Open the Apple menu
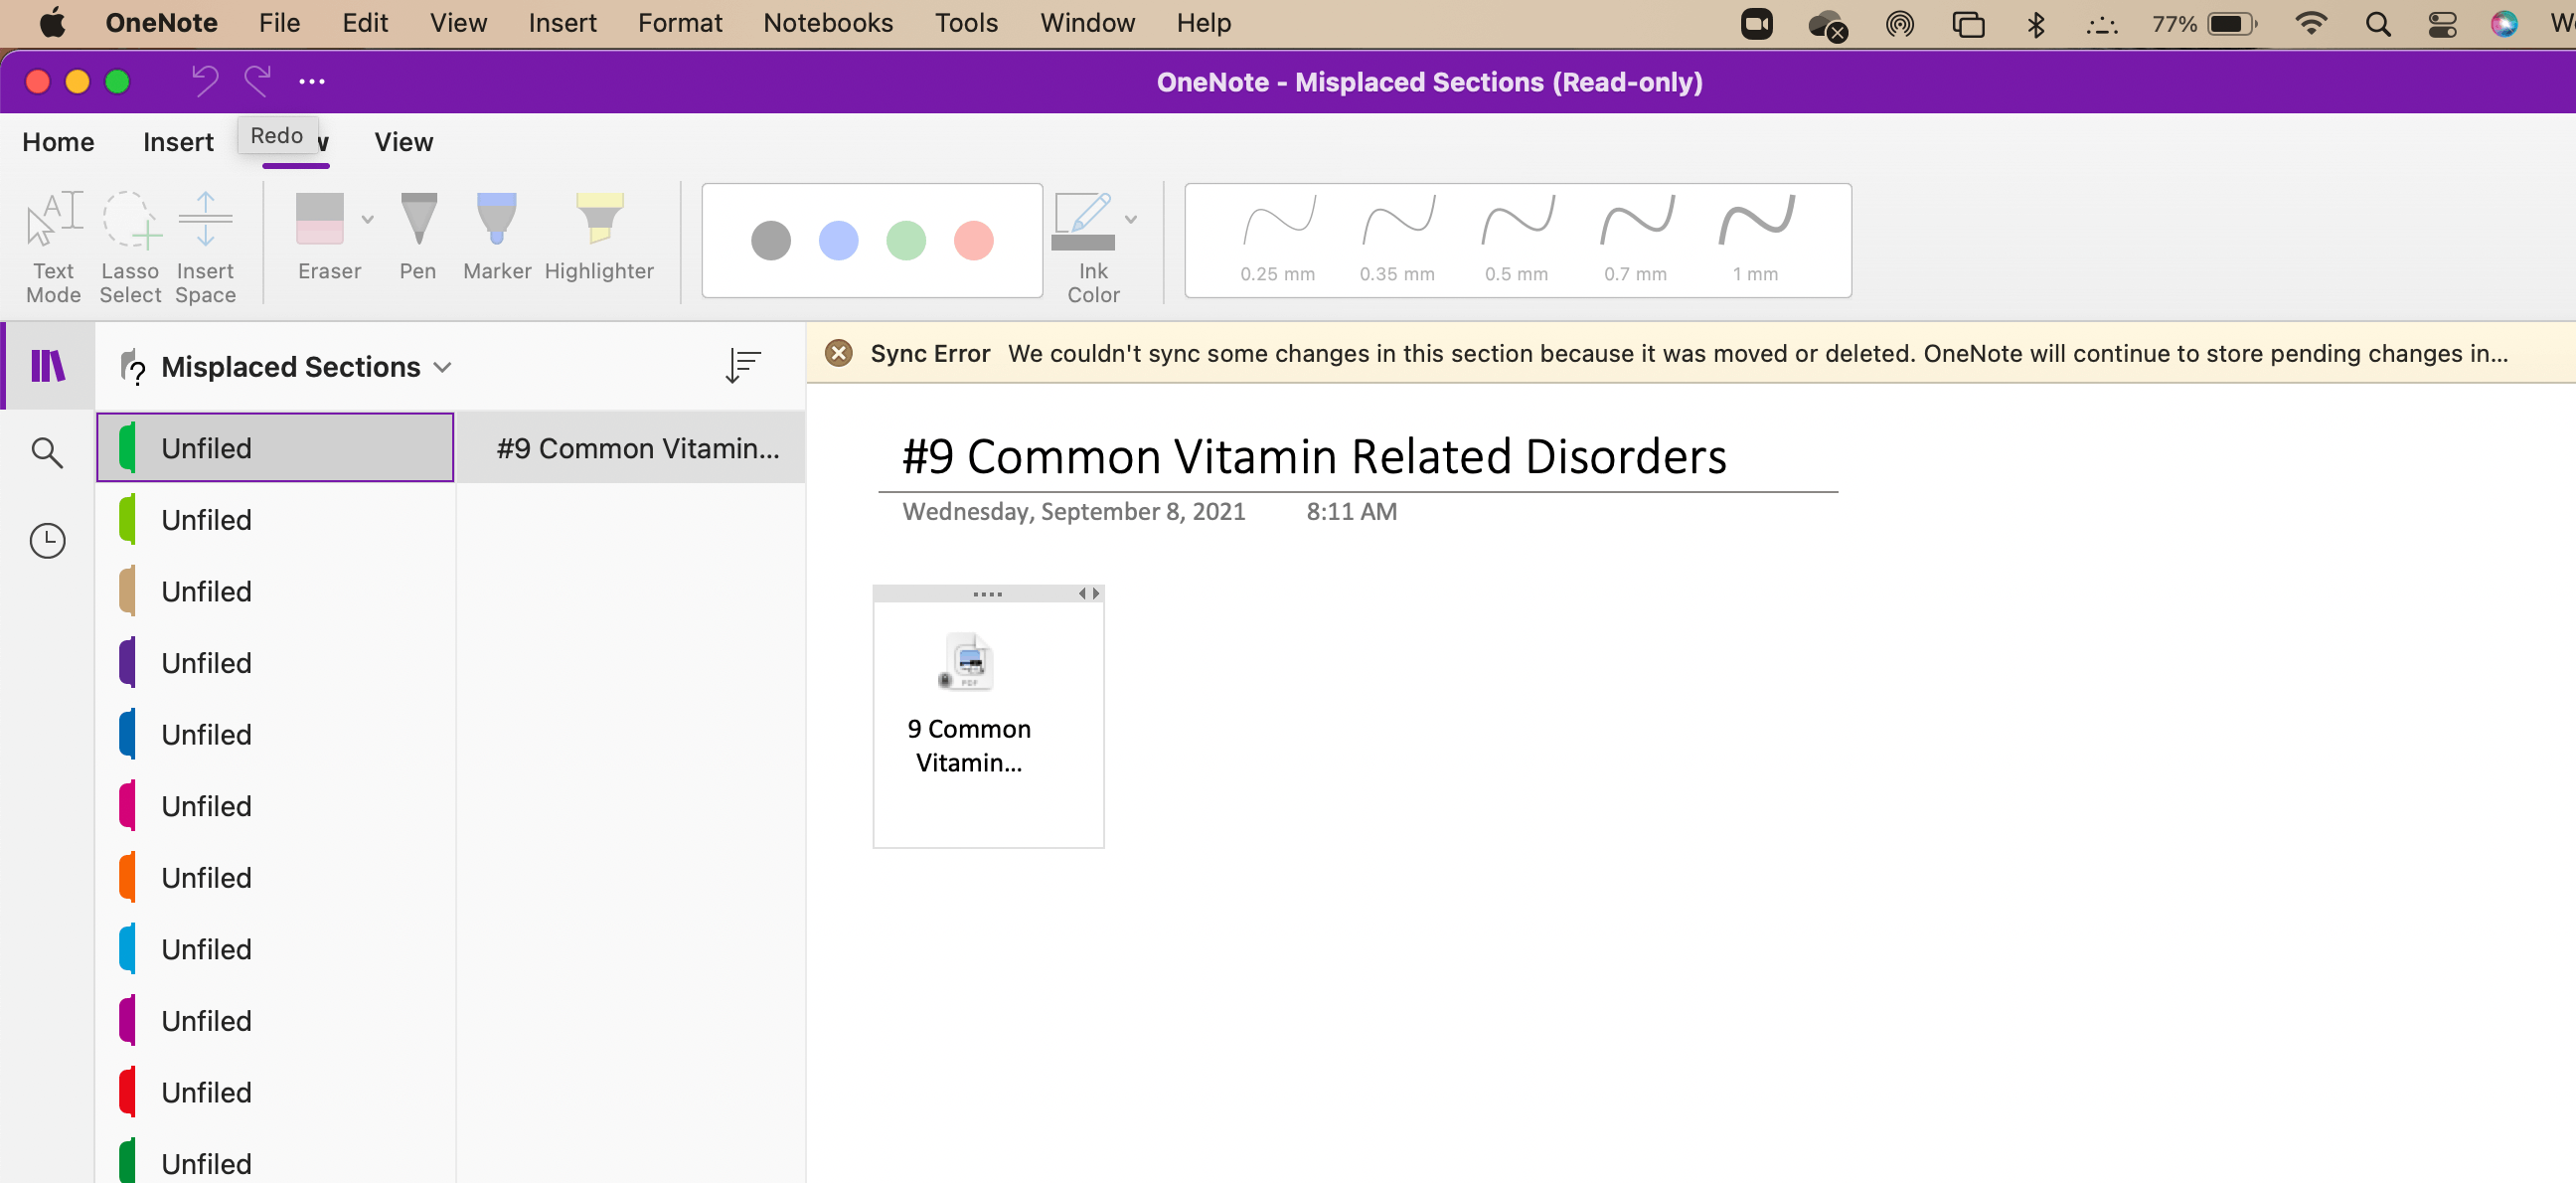The height and width of the screenshot is (1183, 2576). (x=53, y=23)
